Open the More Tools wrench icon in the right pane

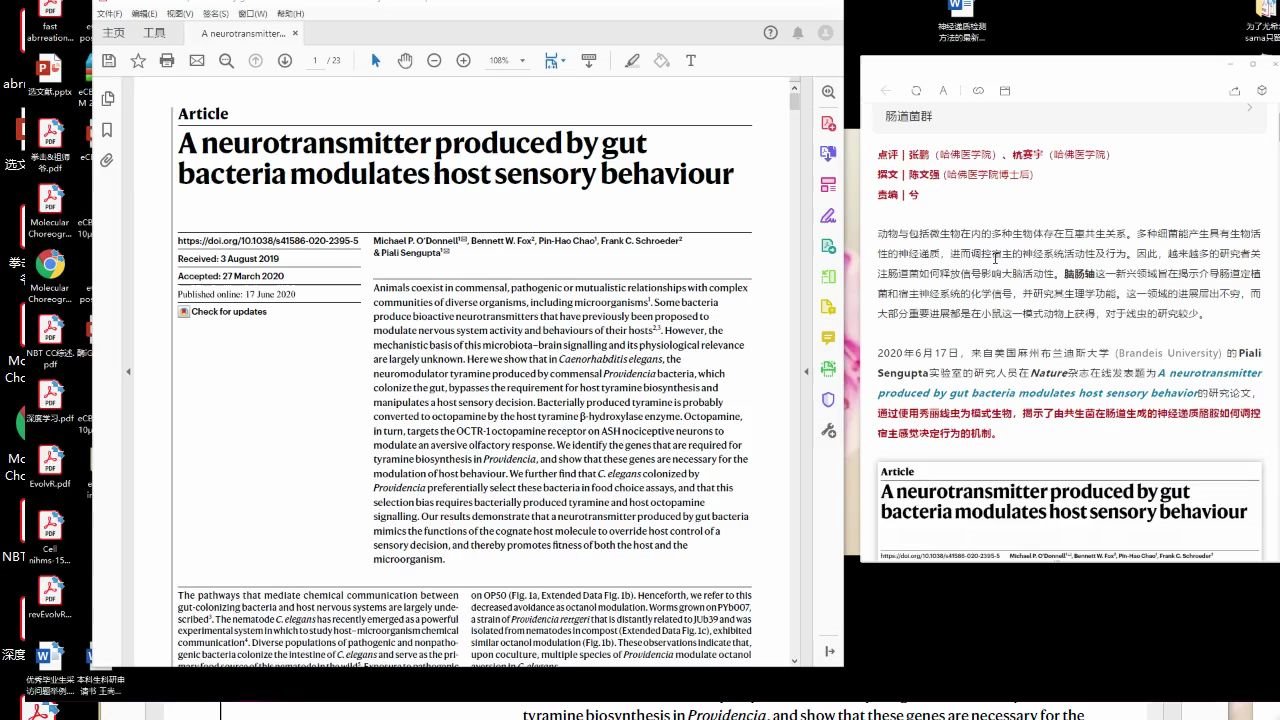pos(828,431)
